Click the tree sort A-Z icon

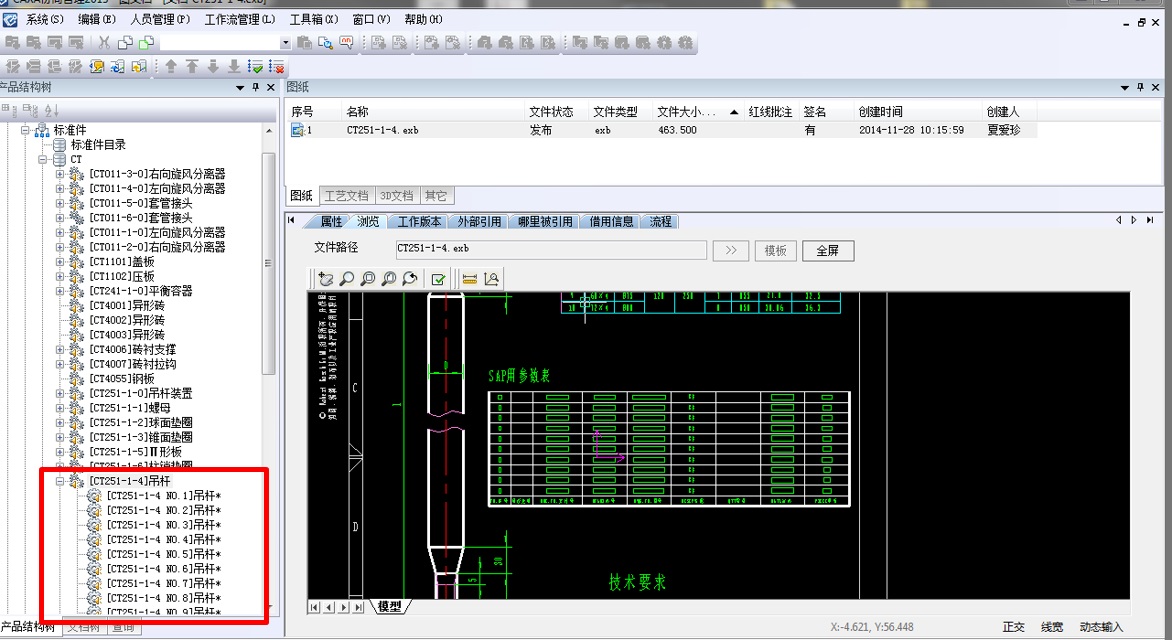point(52,111)
